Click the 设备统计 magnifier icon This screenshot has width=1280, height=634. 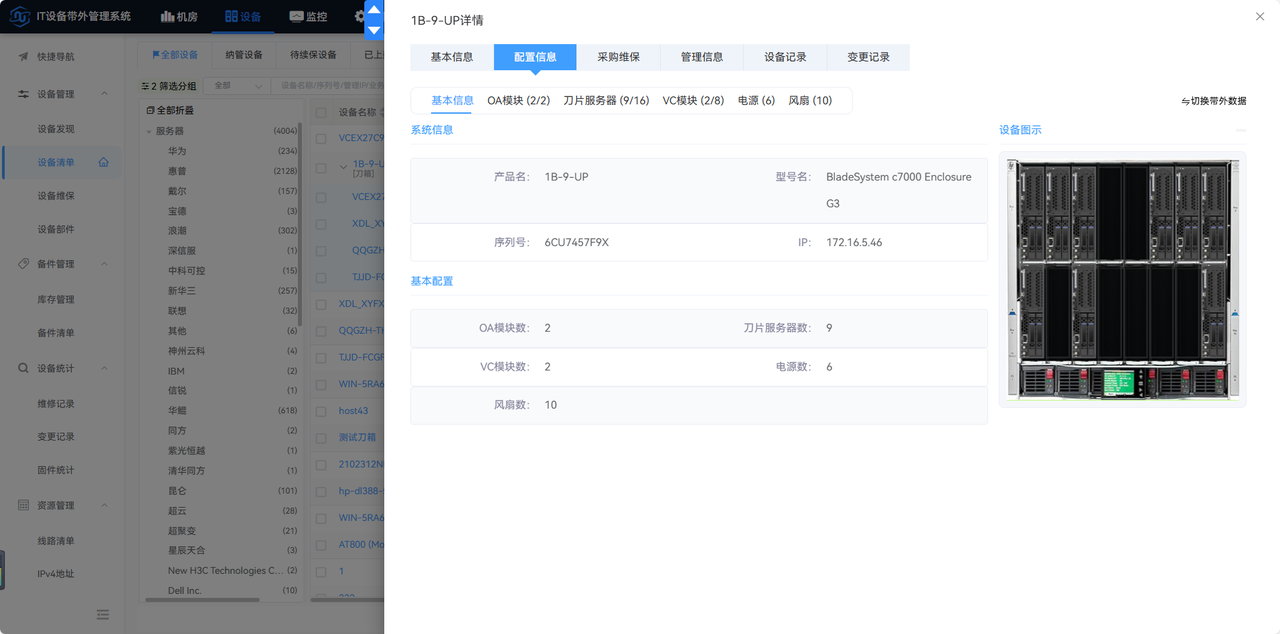click(23, 368)
